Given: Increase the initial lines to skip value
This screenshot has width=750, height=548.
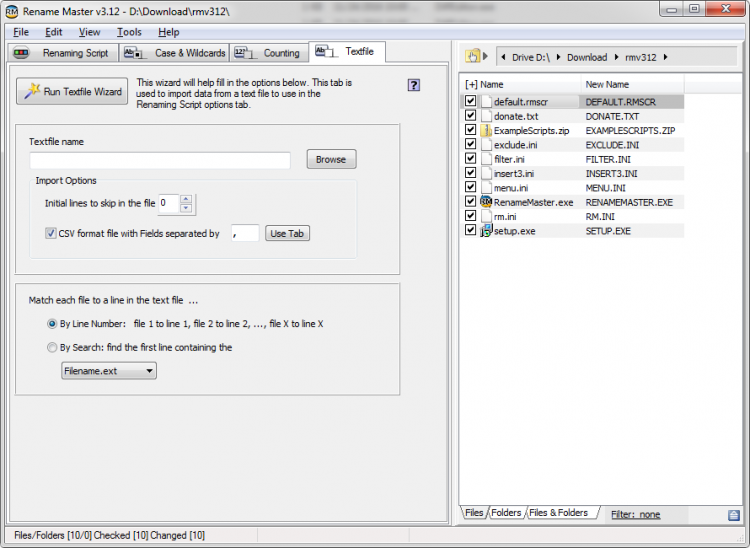Looking at the screenshot, I should (186, 199).
